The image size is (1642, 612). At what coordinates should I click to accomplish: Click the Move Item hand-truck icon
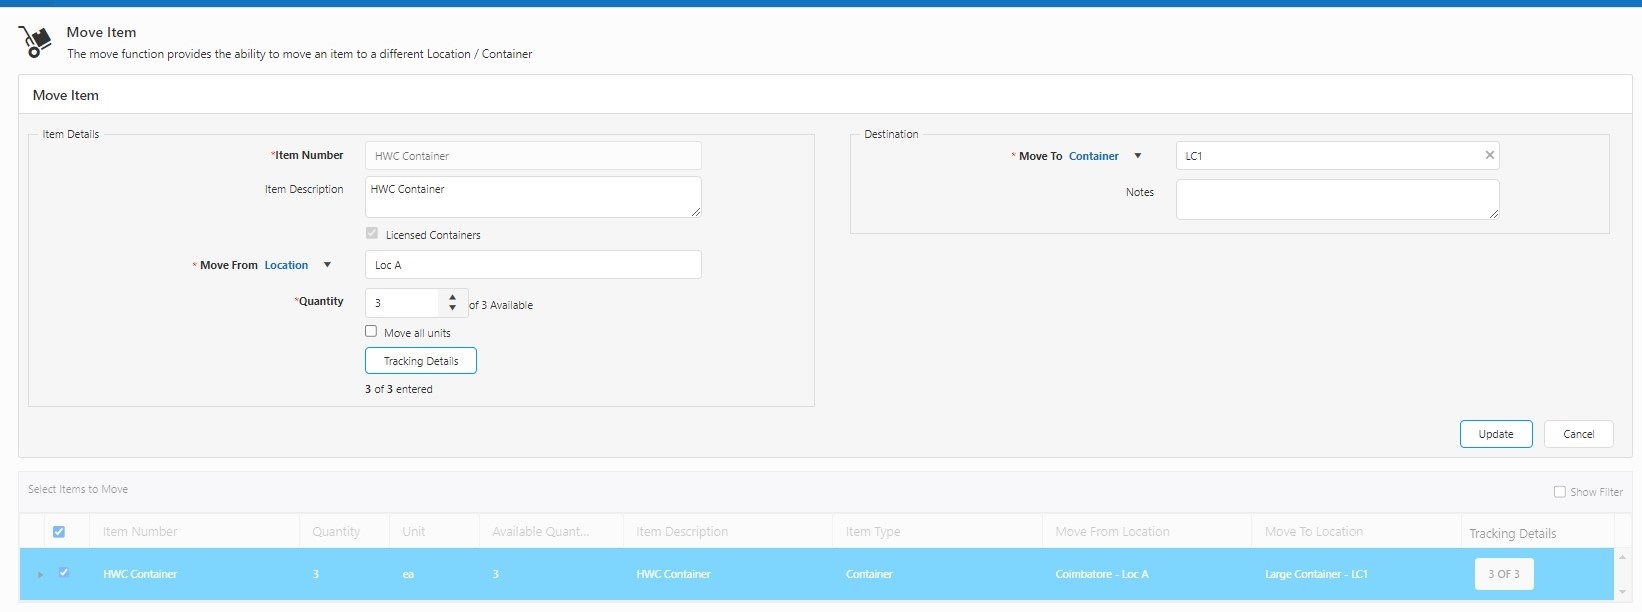(35, 42)
